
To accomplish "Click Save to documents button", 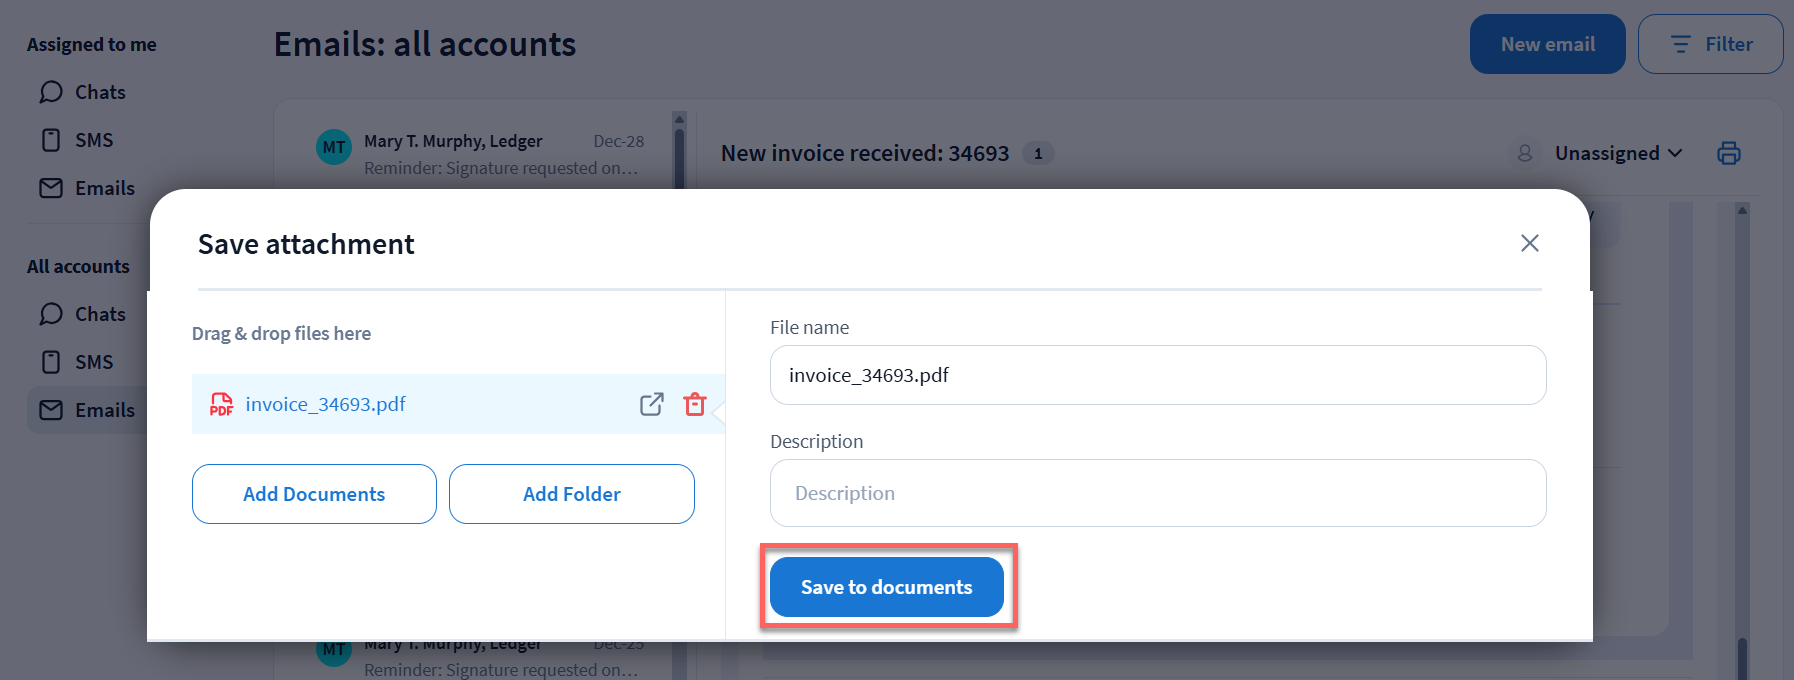I will 886,587.
